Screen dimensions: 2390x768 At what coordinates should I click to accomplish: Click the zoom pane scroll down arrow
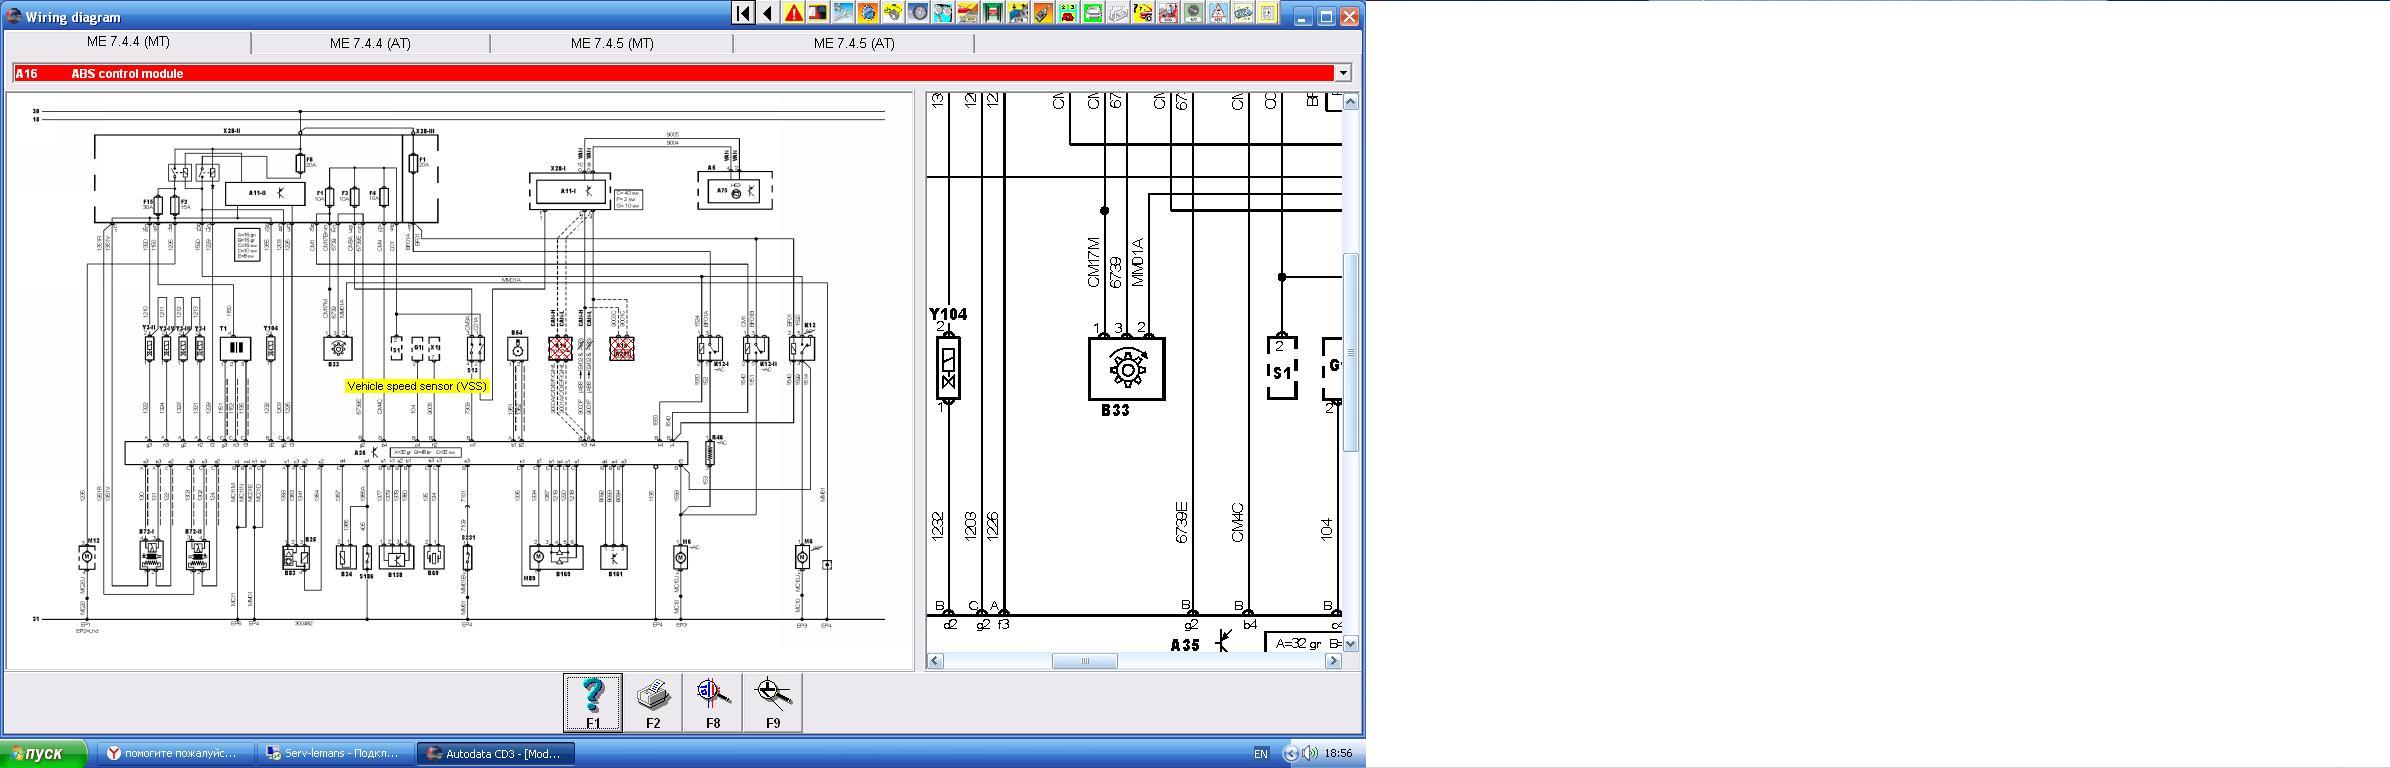(1350, 644)
